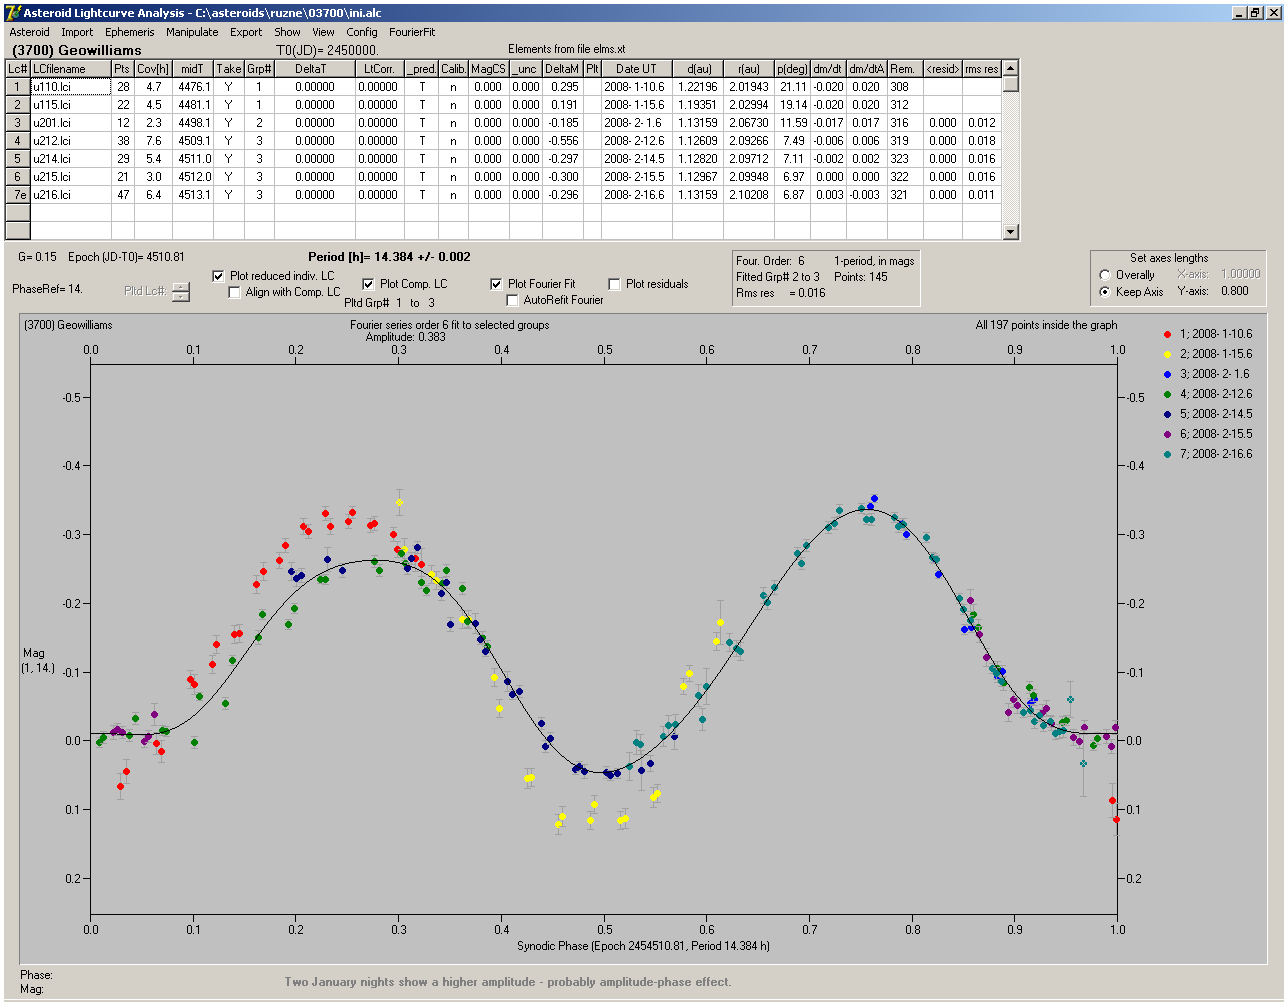Viewport: 1288px width, 1002px height.
Task: Click the Cov[h] column header
Action: click(x=153, y=69)
